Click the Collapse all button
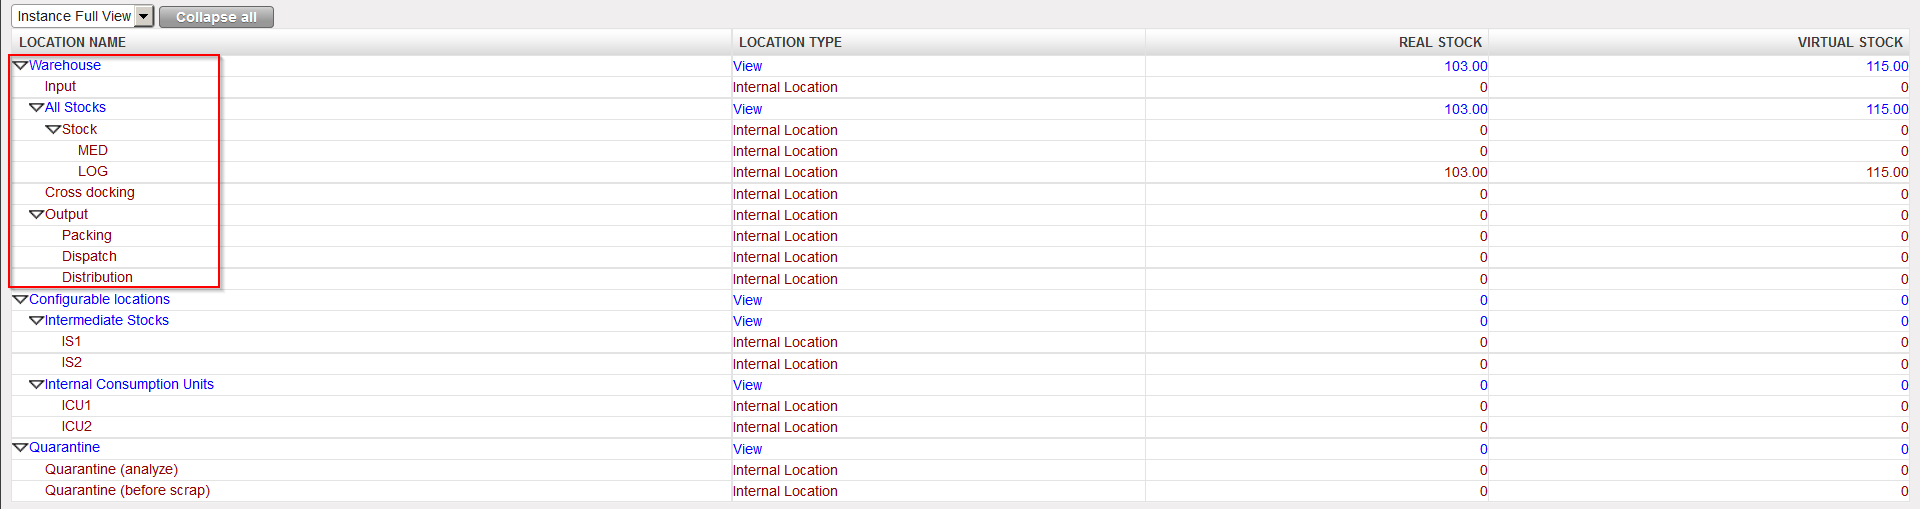The height and width of the screenshot is (509, 1920). pyautogui.click(x=216, y=17)
